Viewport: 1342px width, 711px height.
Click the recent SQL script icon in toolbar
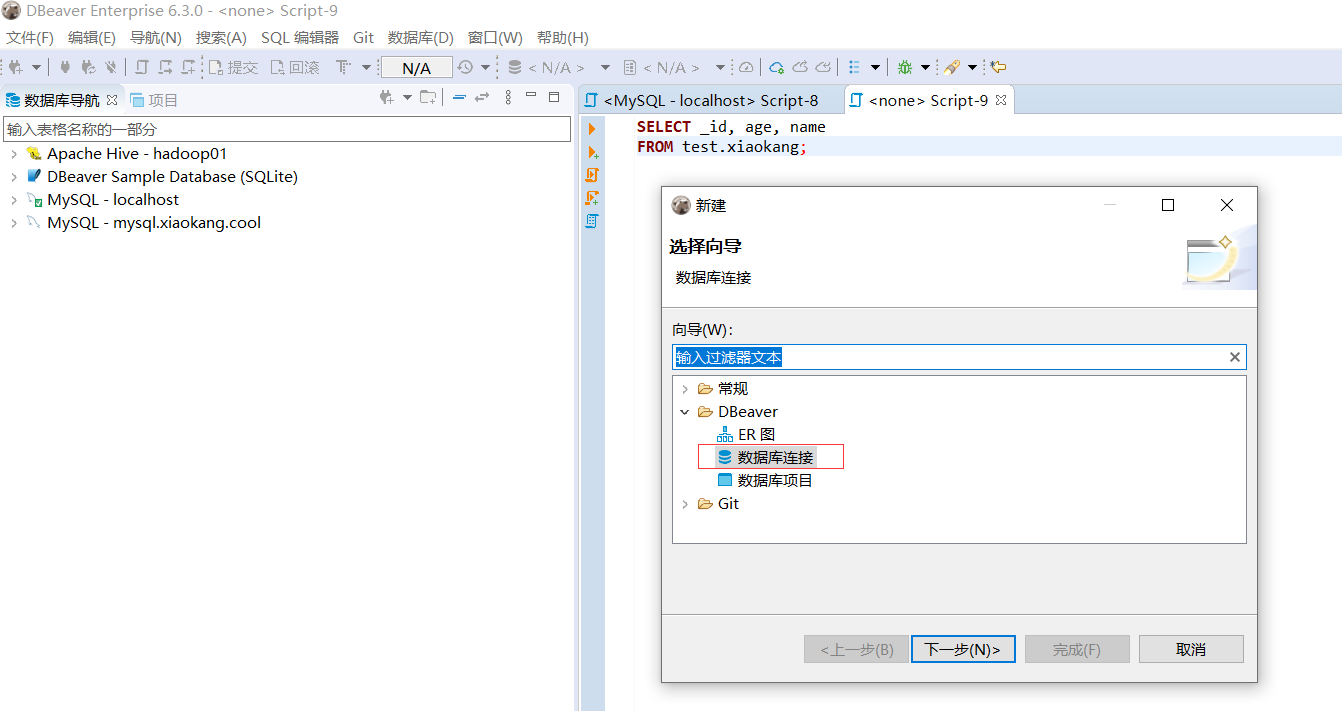click(165, 67)
